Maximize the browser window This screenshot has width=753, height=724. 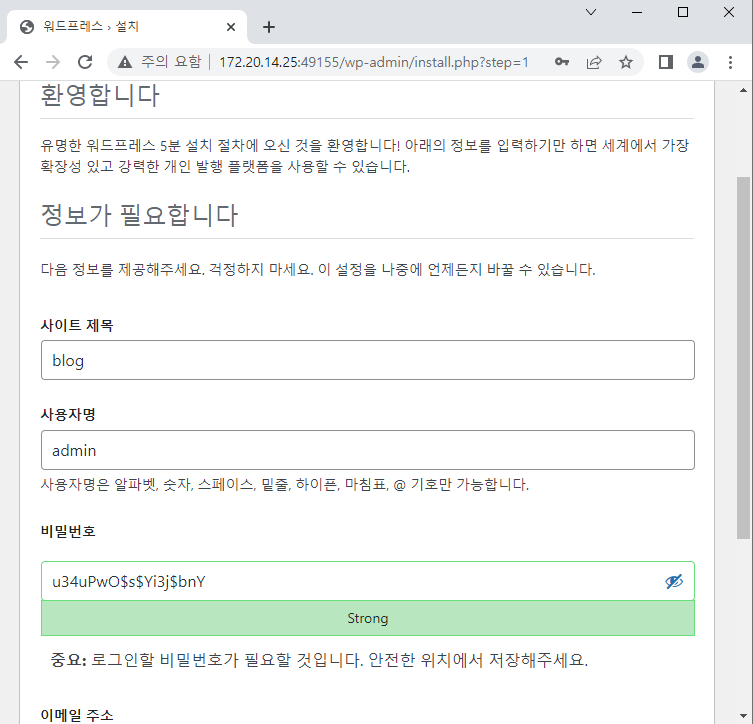coord(683,12)
